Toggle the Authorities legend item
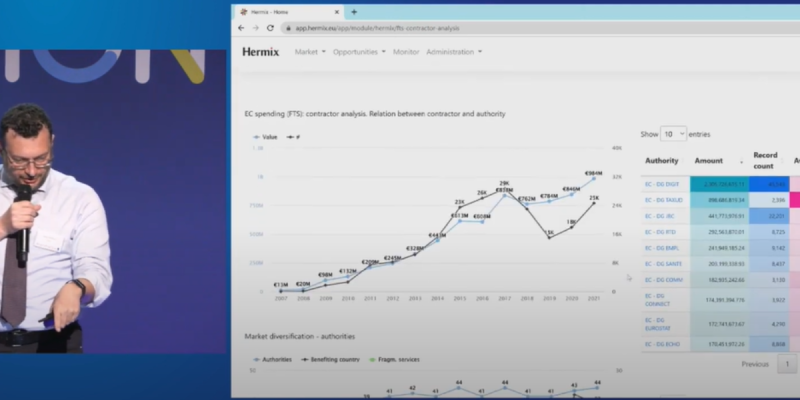This screenshot has width=800, height=400. 272,359
